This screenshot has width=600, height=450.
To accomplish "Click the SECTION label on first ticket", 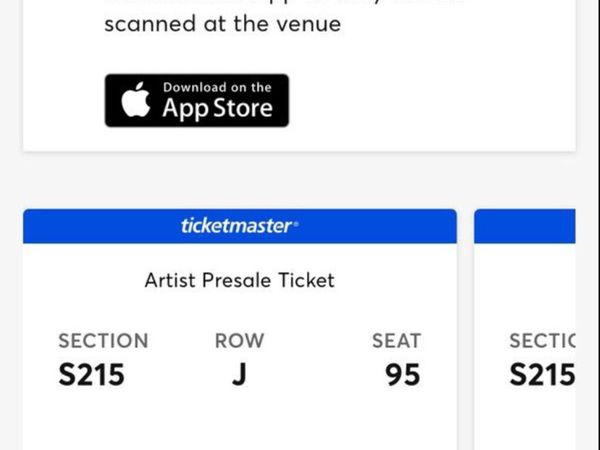I will coord(103,341).
